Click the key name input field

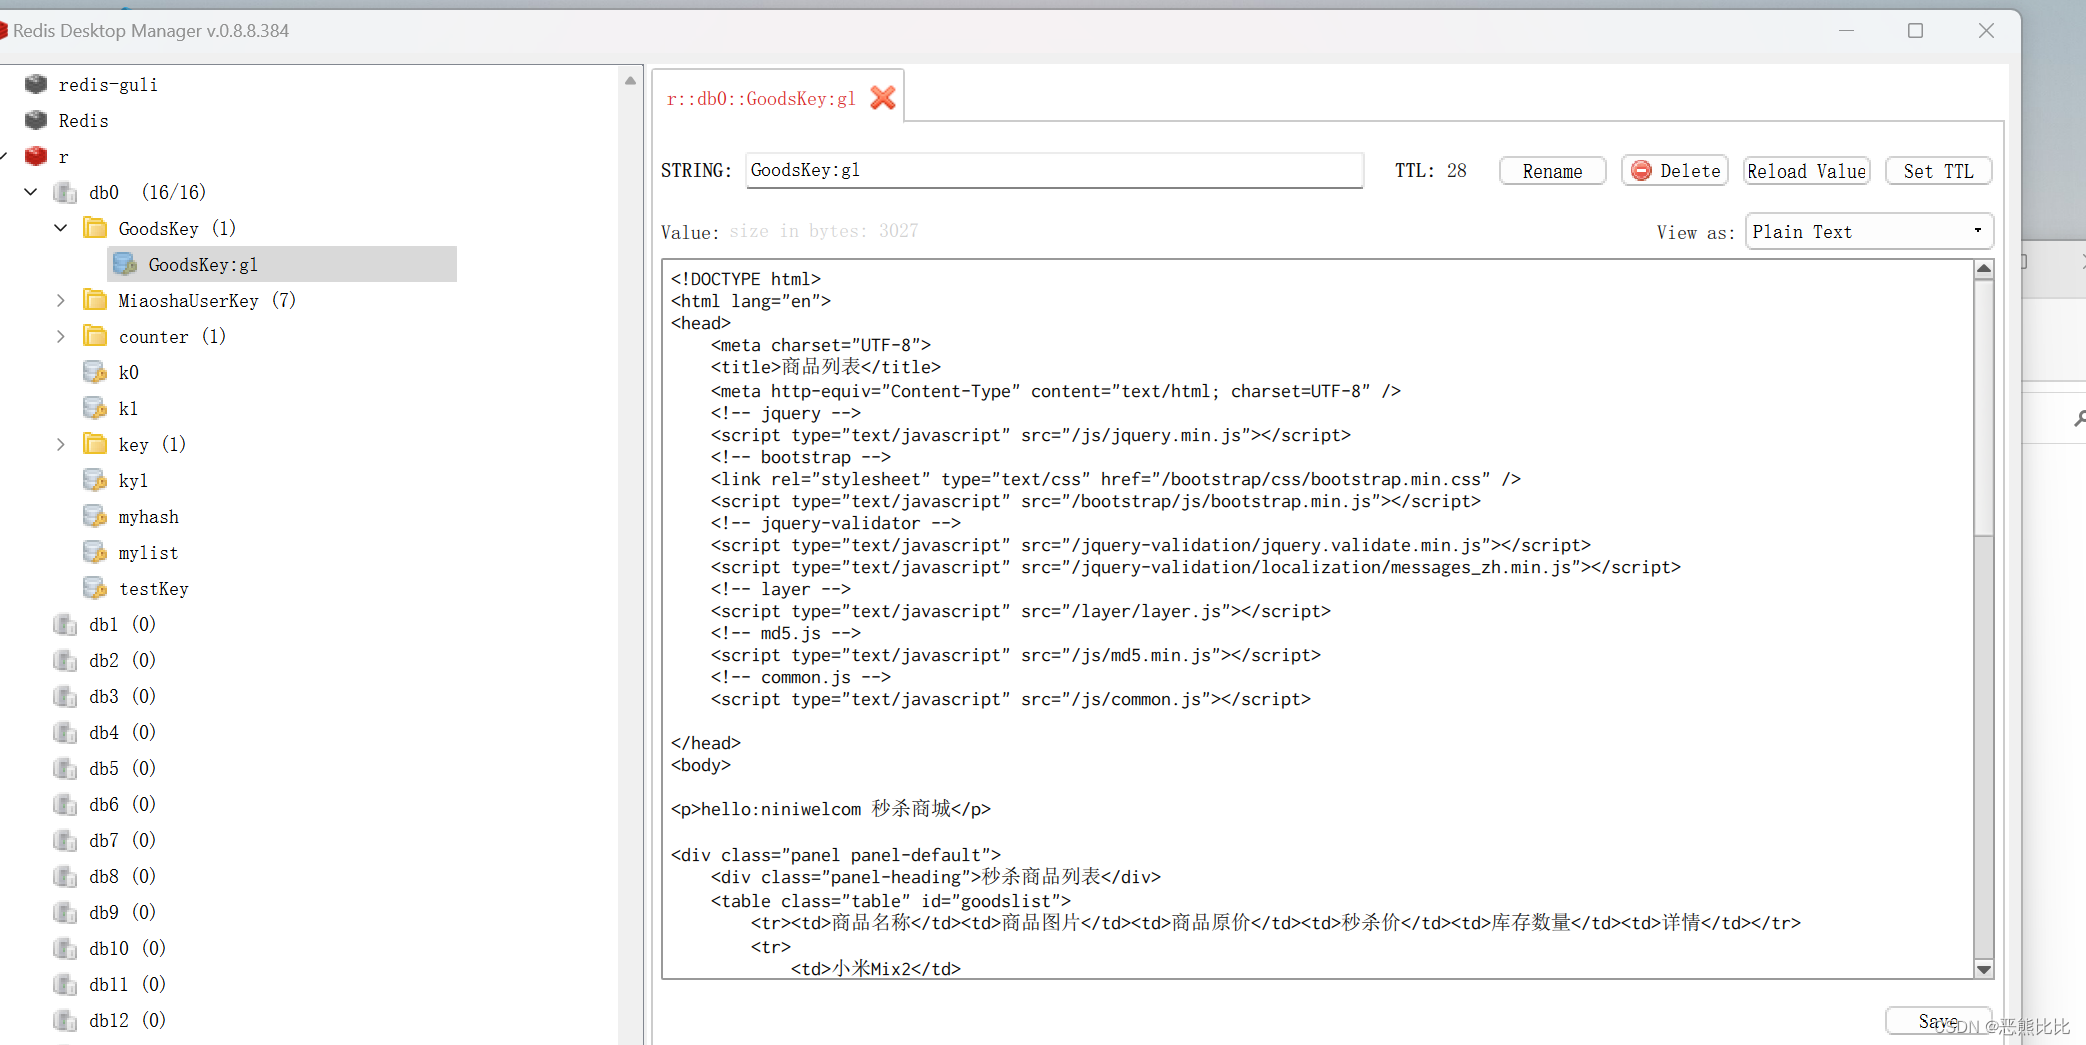[x=1054, y=170]
